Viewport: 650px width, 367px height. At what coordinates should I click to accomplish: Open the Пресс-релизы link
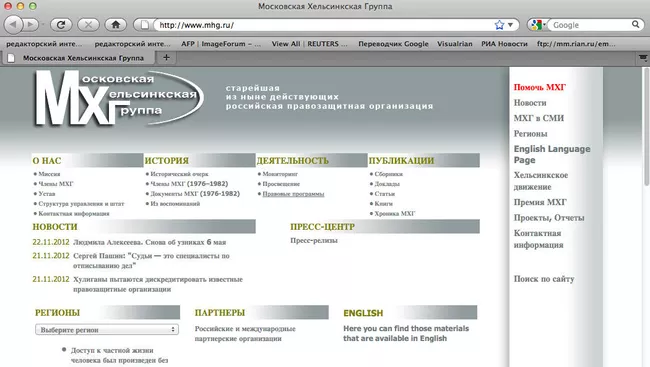(x=314, y=240)
